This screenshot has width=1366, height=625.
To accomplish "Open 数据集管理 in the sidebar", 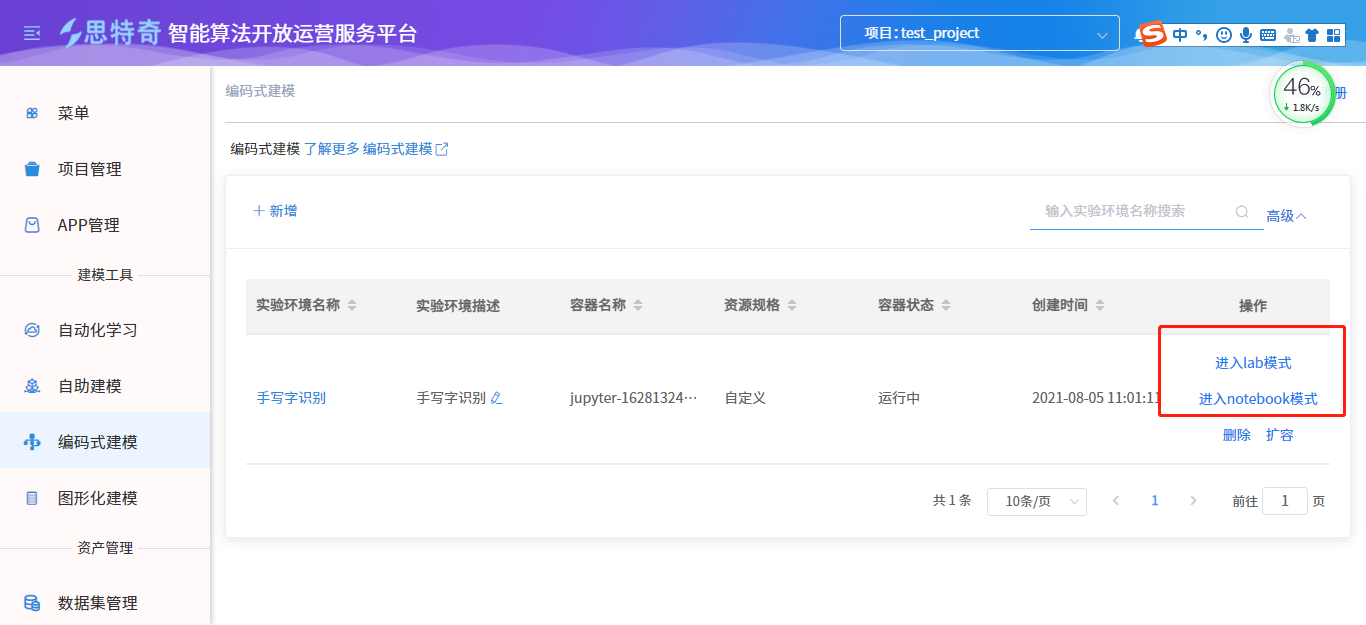I will [105, 603].
